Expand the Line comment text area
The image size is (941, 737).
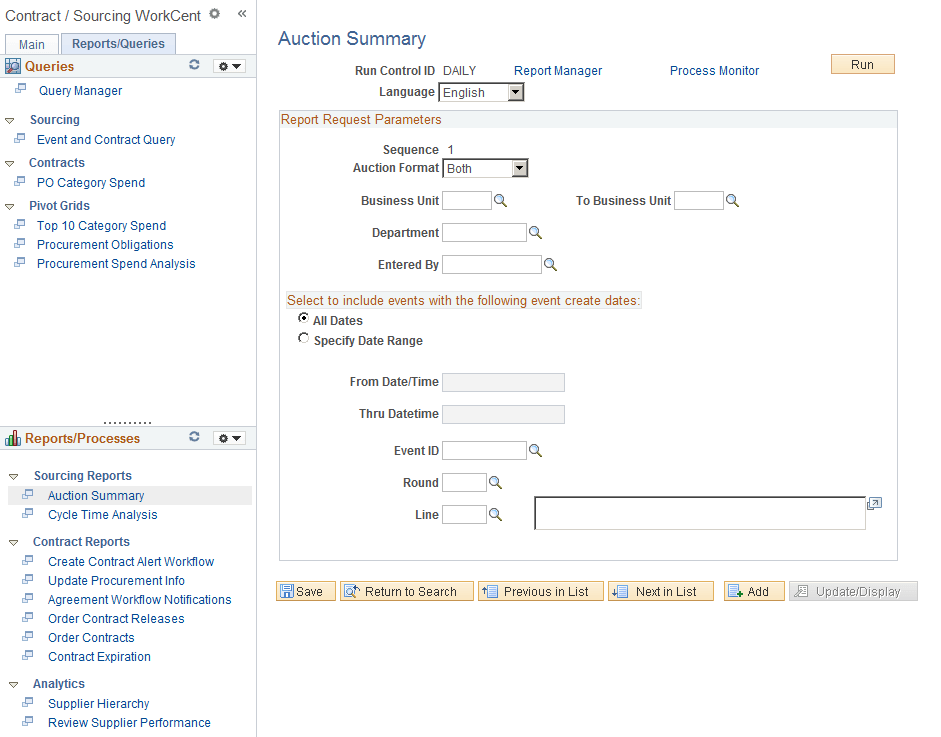[x=874, y=504]
